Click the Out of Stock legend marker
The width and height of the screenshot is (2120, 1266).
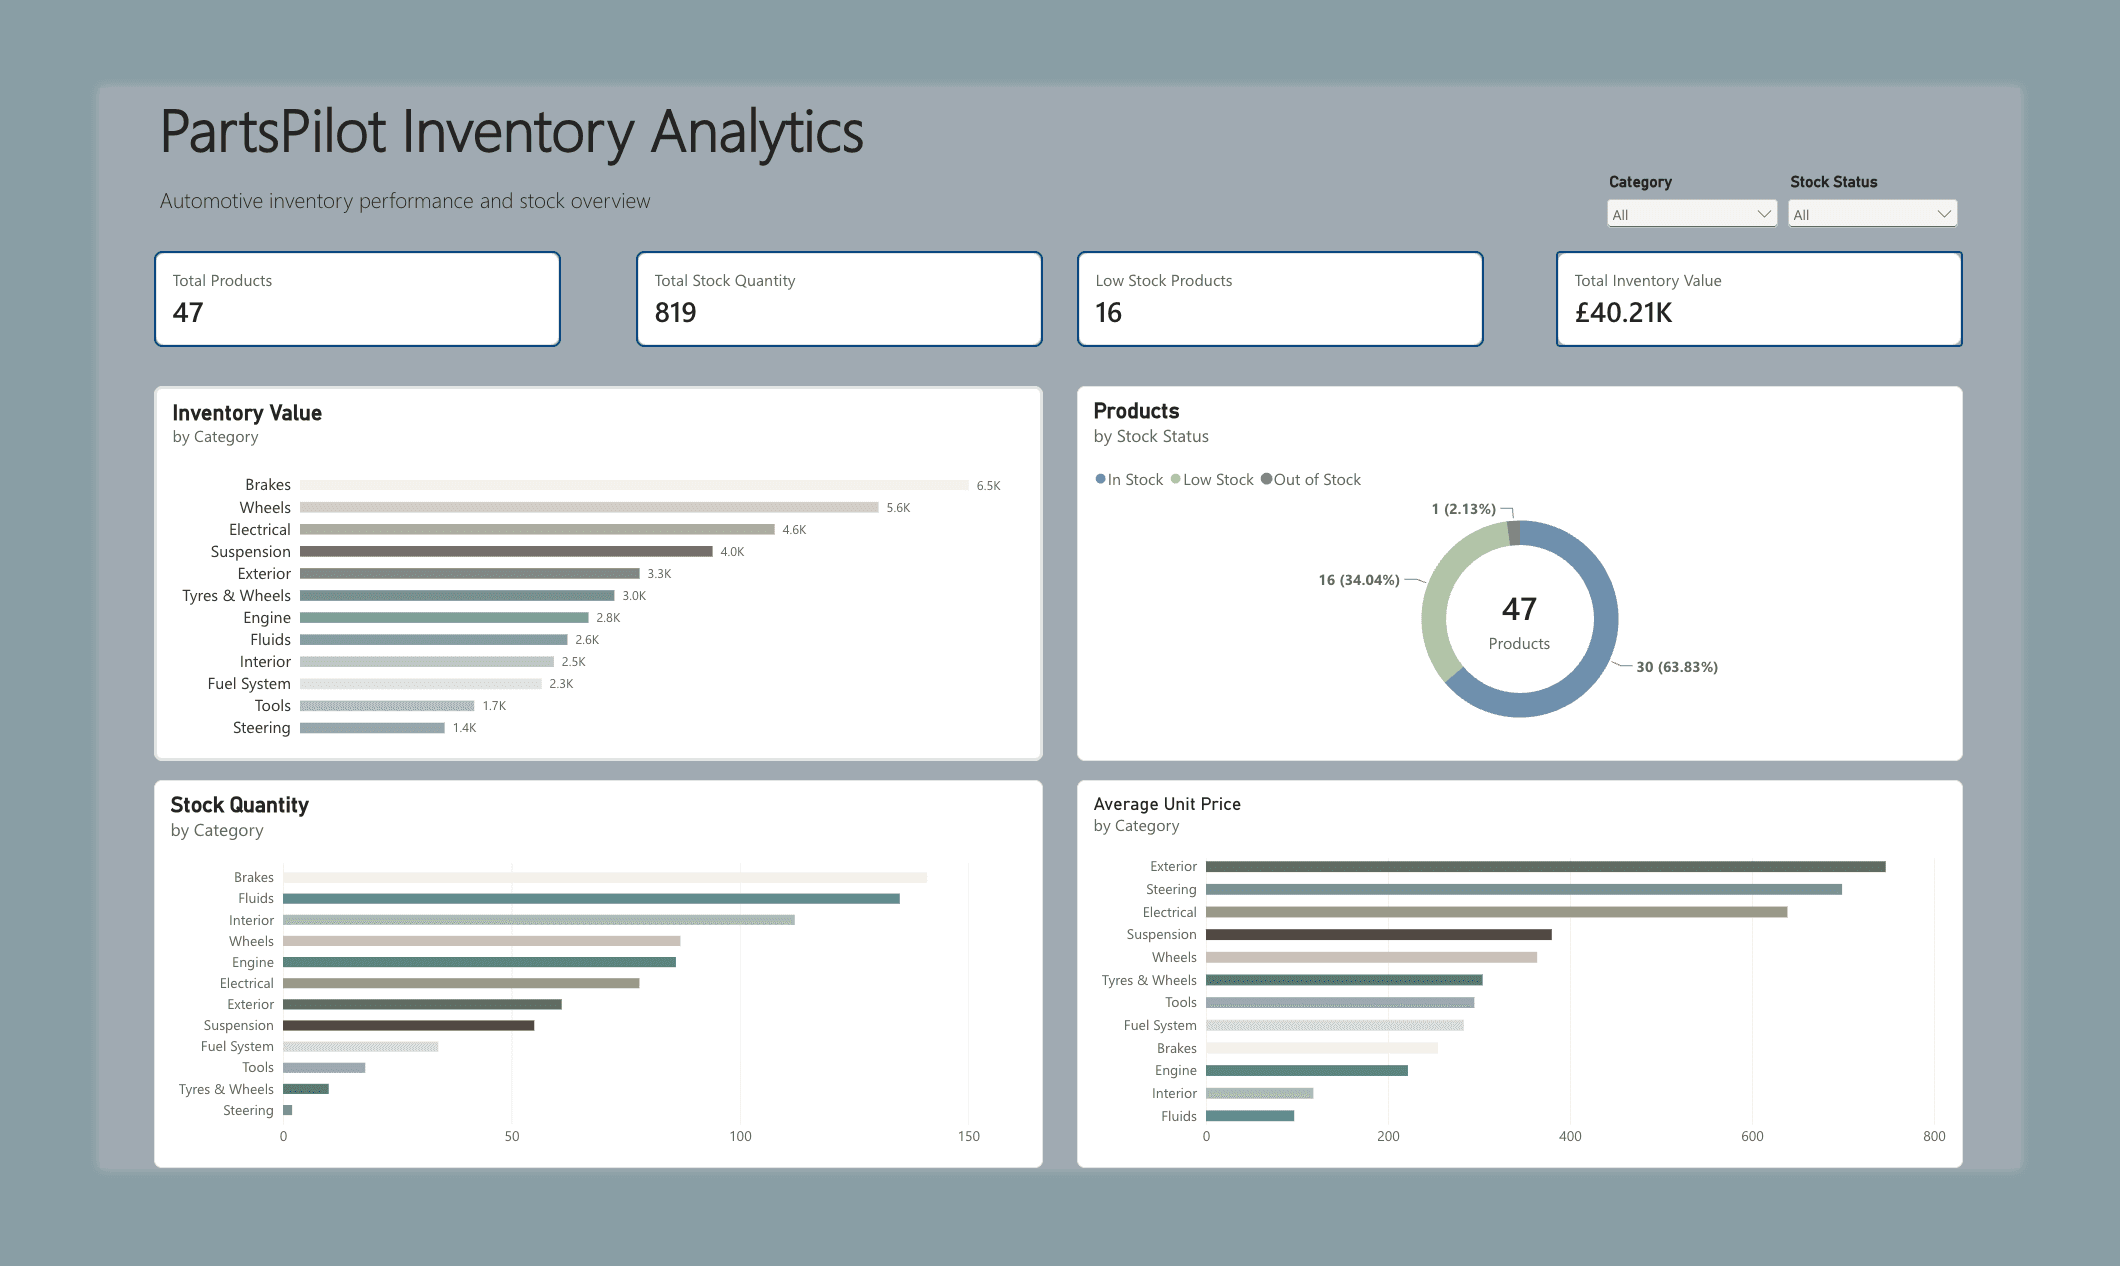tap(1266, 479)
